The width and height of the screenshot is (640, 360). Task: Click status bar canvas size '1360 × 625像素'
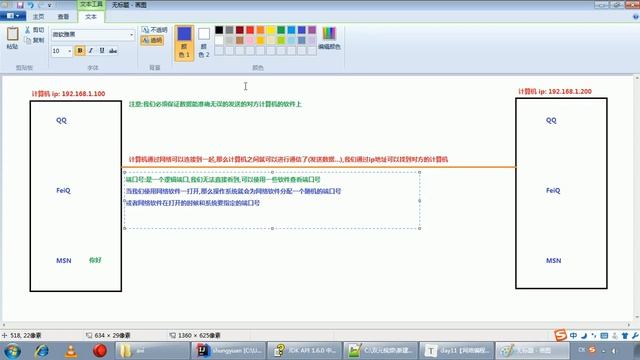195,335
